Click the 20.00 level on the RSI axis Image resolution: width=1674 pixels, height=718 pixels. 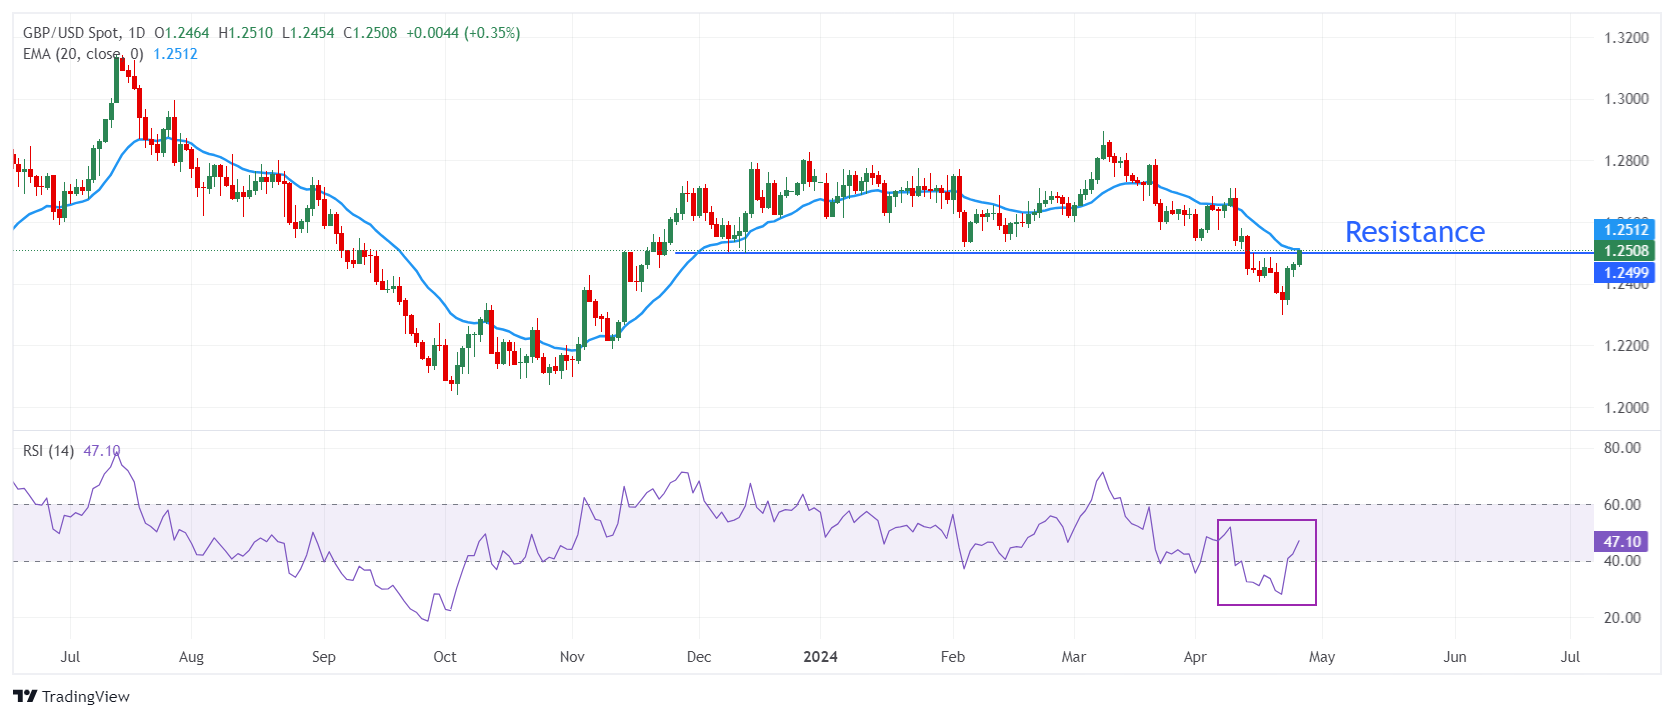coord(1622,618)
